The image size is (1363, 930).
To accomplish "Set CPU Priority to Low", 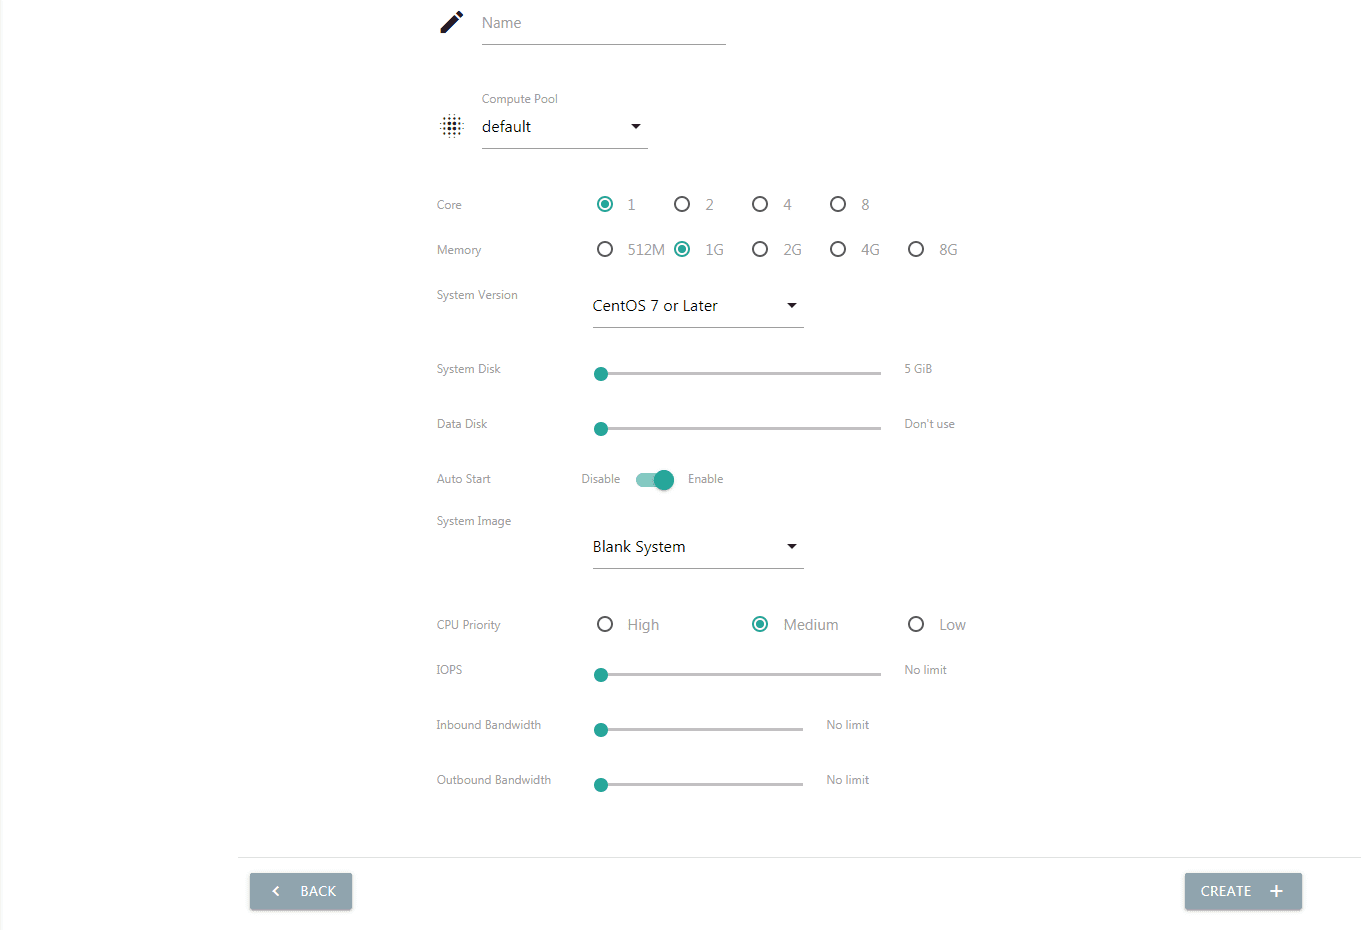I will 916,624.
